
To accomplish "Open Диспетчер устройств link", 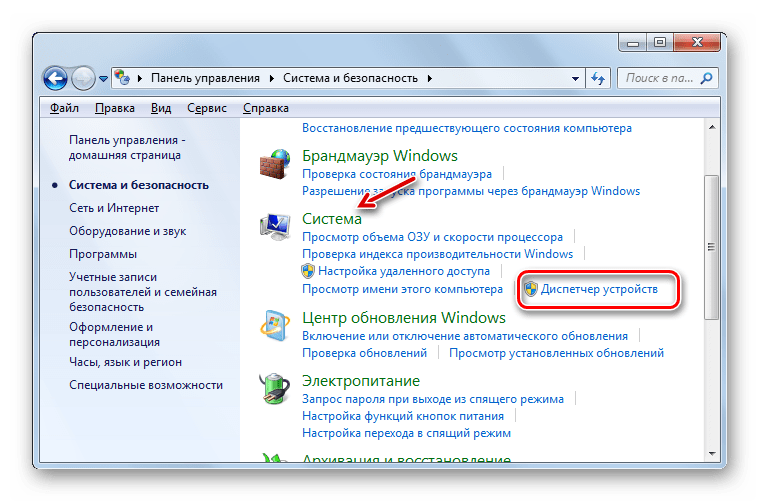I will coord(599,289).
